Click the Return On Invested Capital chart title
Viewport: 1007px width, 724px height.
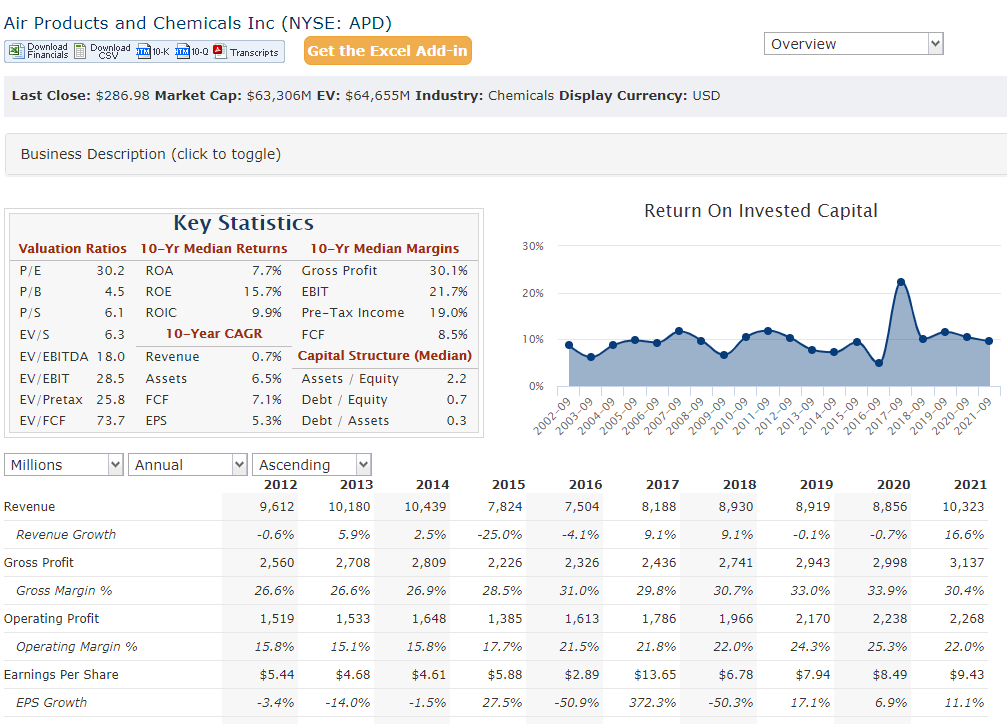coord(760,211)
